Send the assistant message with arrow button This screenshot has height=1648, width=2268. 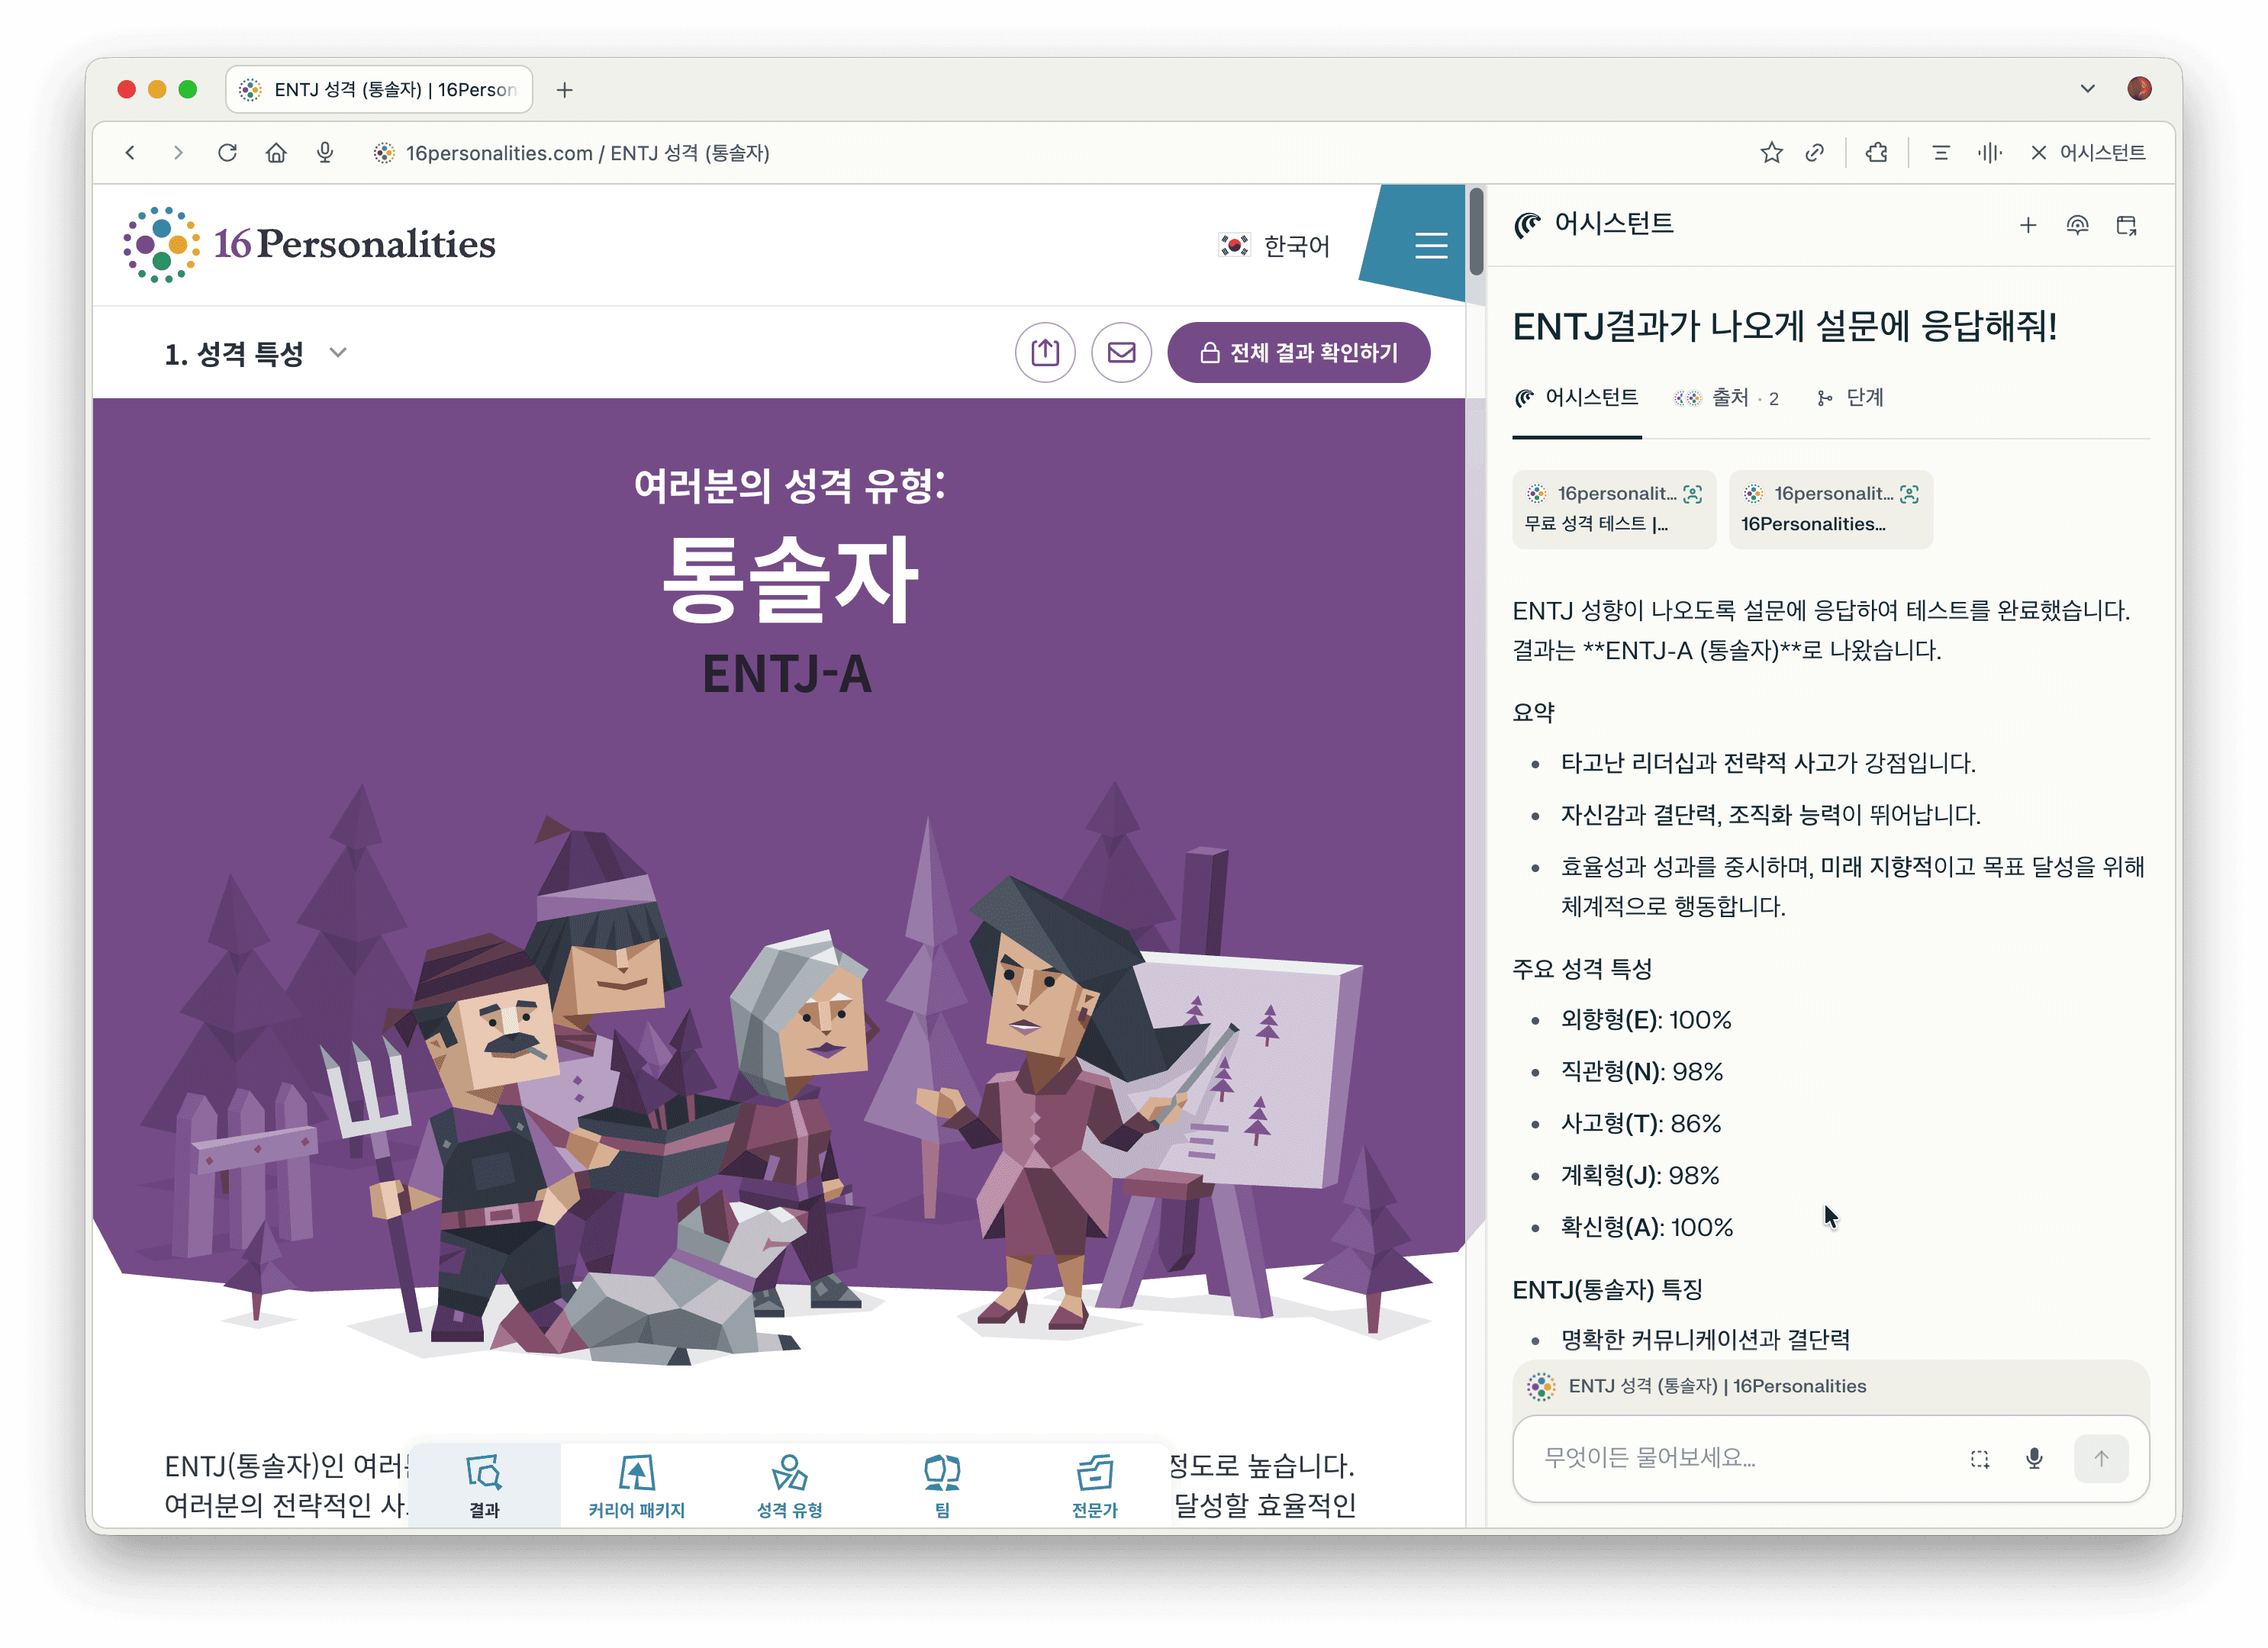point(2101,1459)
